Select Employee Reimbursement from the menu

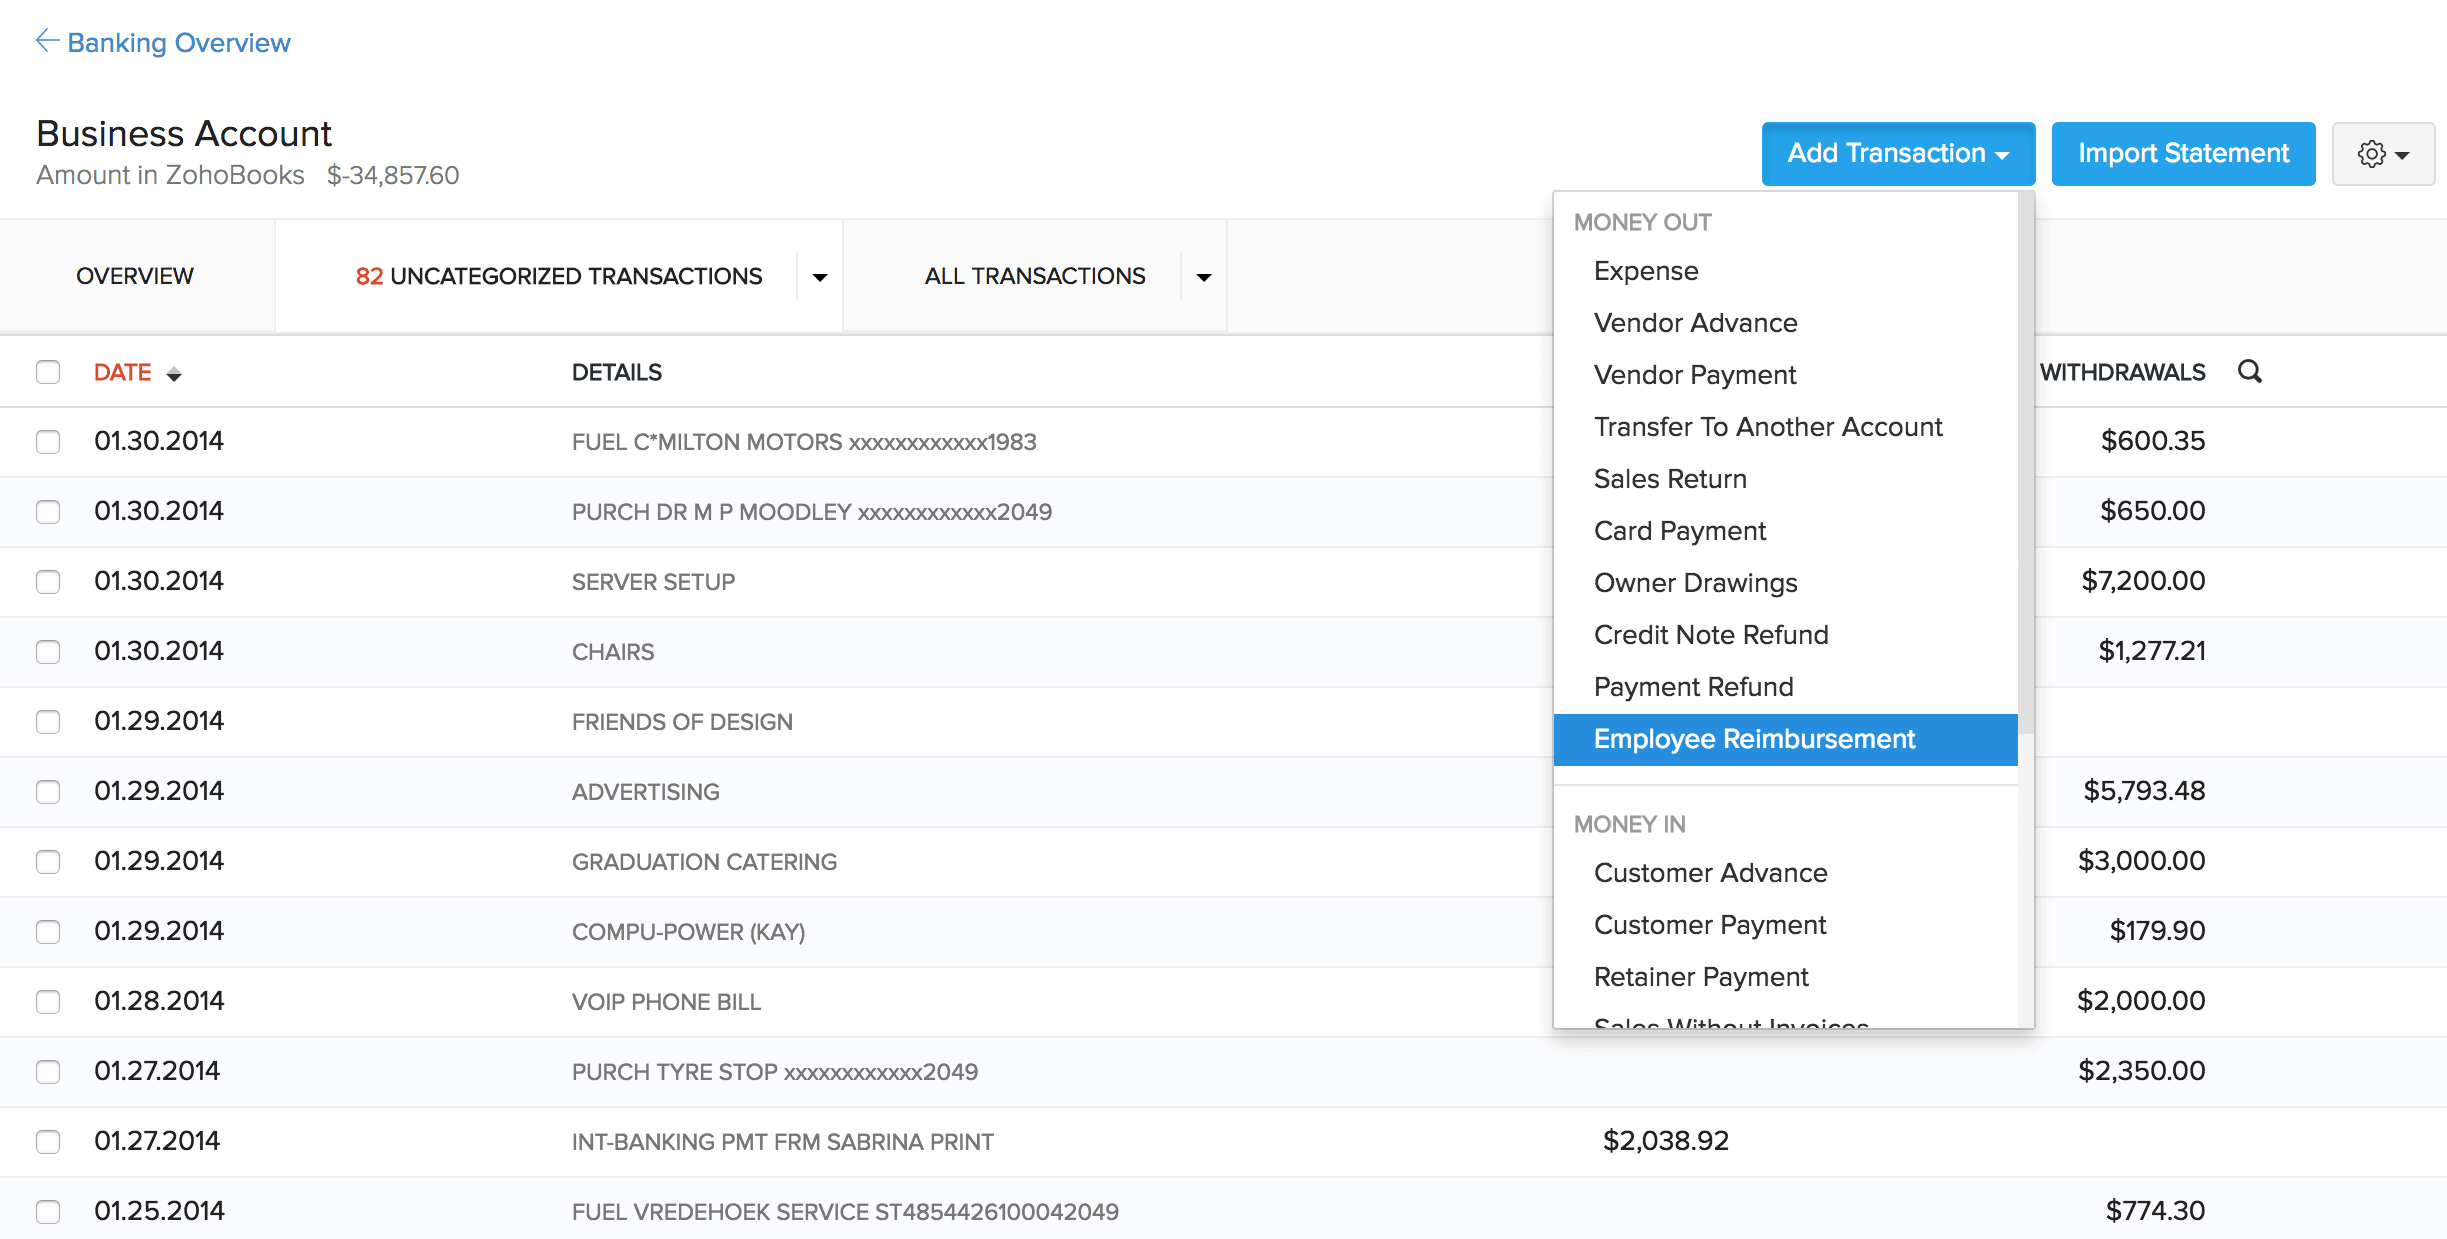[1754, 739]
